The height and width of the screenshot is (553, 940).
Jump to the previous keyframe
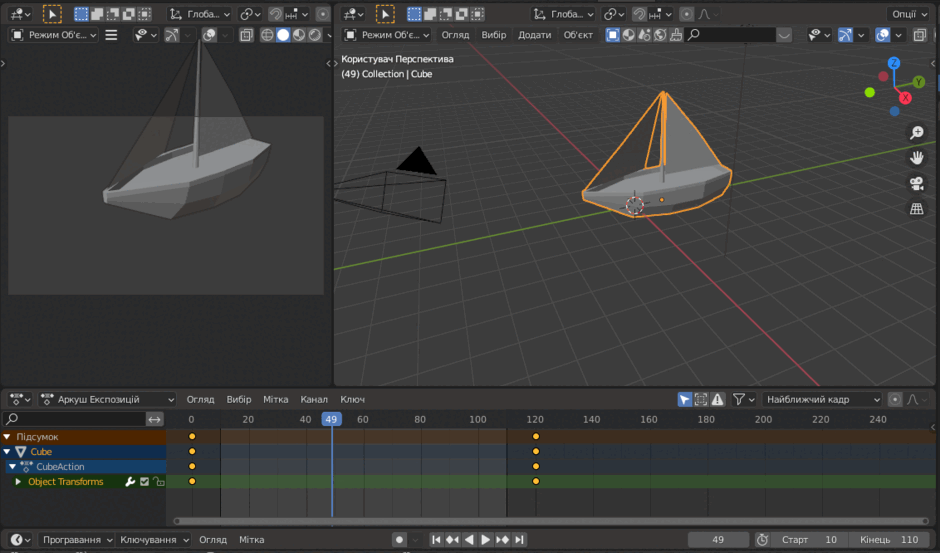pos(452,540)
